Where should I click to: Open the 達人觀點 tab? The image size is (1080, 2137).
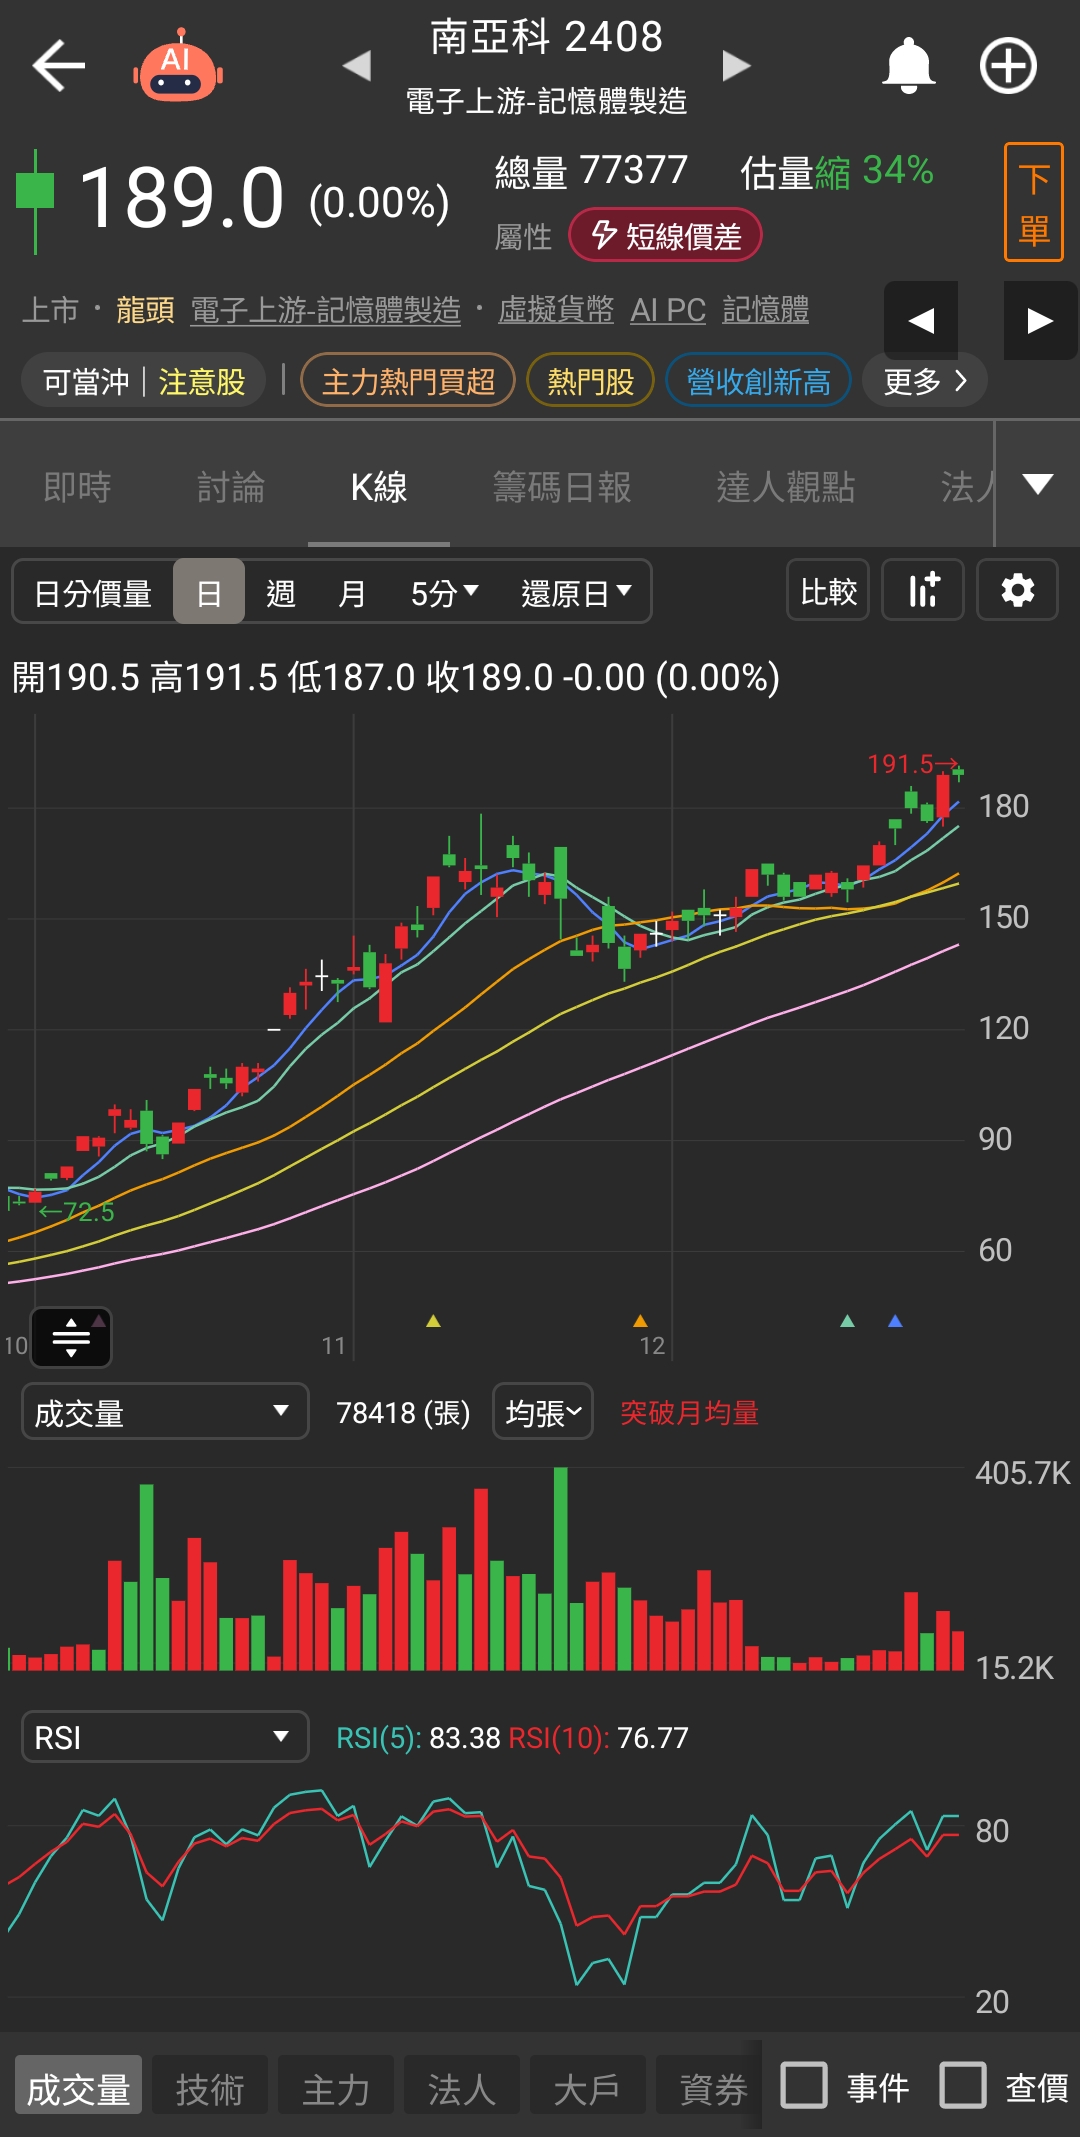(x=786, y=487)
